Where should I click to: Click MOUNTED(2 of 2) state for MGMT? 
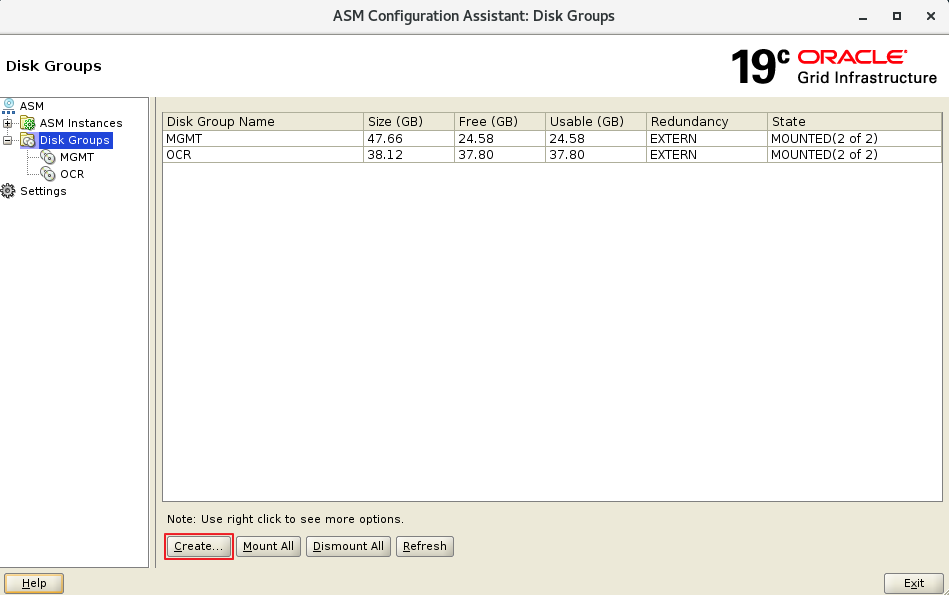point(824,139)
